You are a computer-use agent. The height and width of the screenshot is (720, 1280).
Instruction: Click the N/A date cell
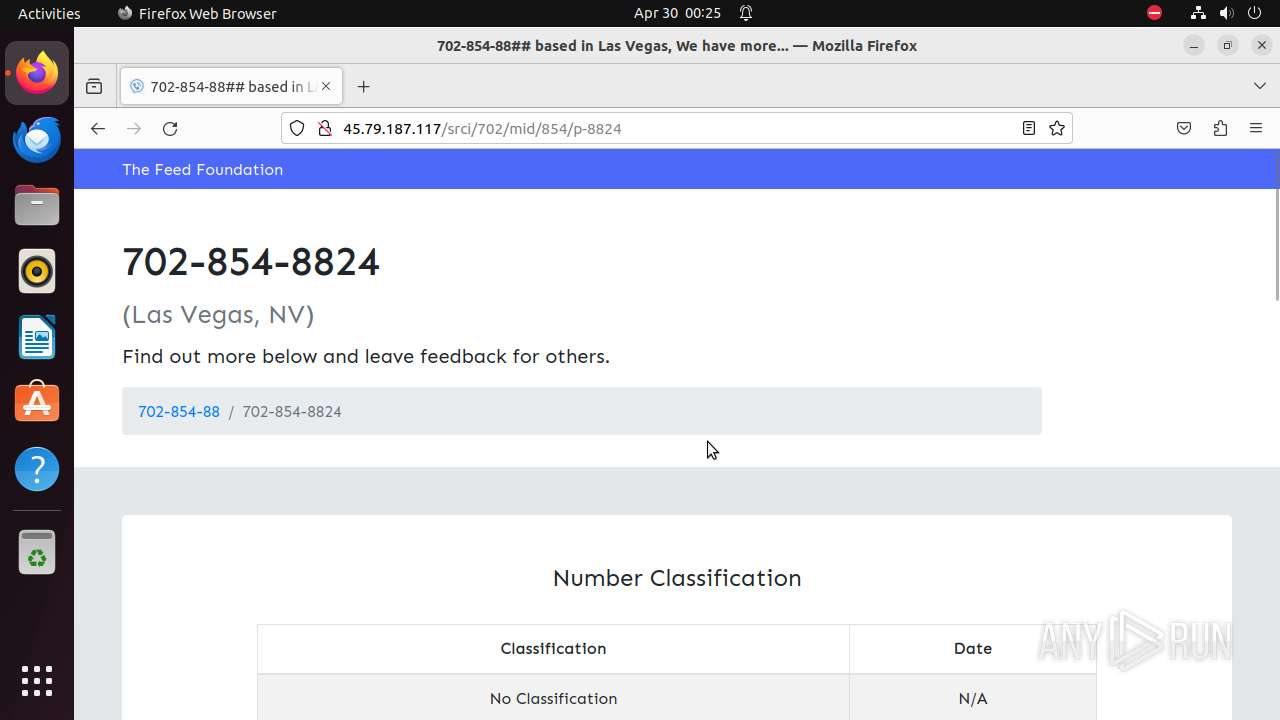(x=973, y=698)
